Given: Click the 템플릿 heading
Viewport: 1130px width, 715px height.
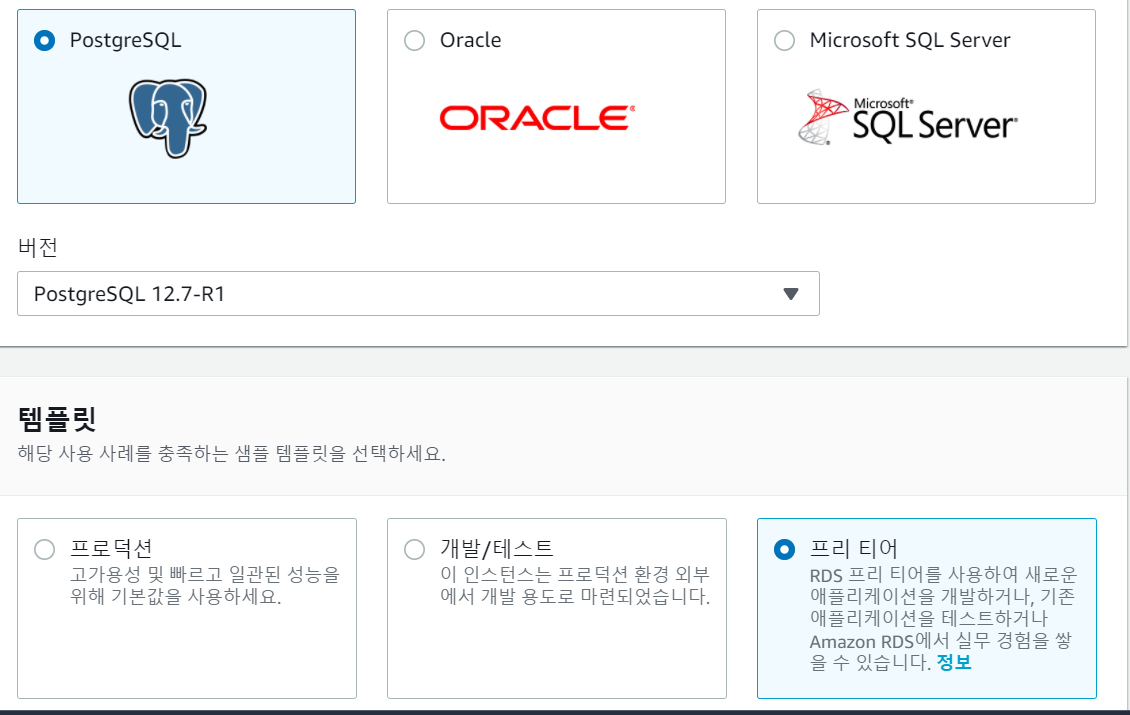Looking at the screenshot, I should tap(57, 418).
